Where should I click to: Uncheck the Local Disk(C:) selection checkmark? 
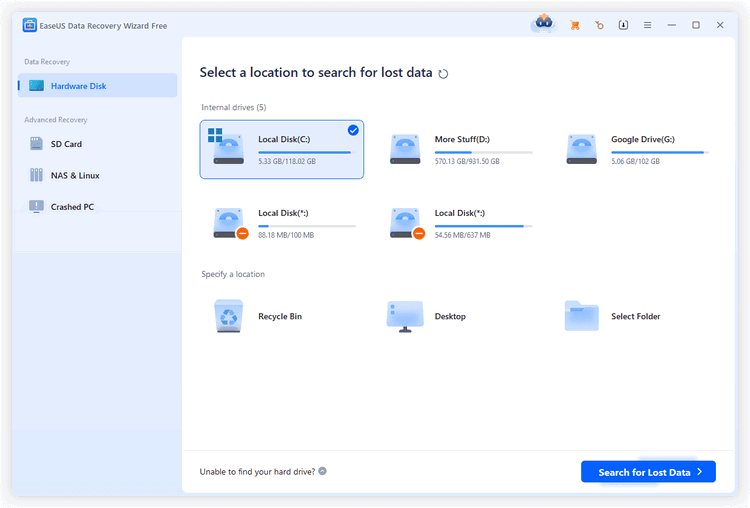coord(353,130)
